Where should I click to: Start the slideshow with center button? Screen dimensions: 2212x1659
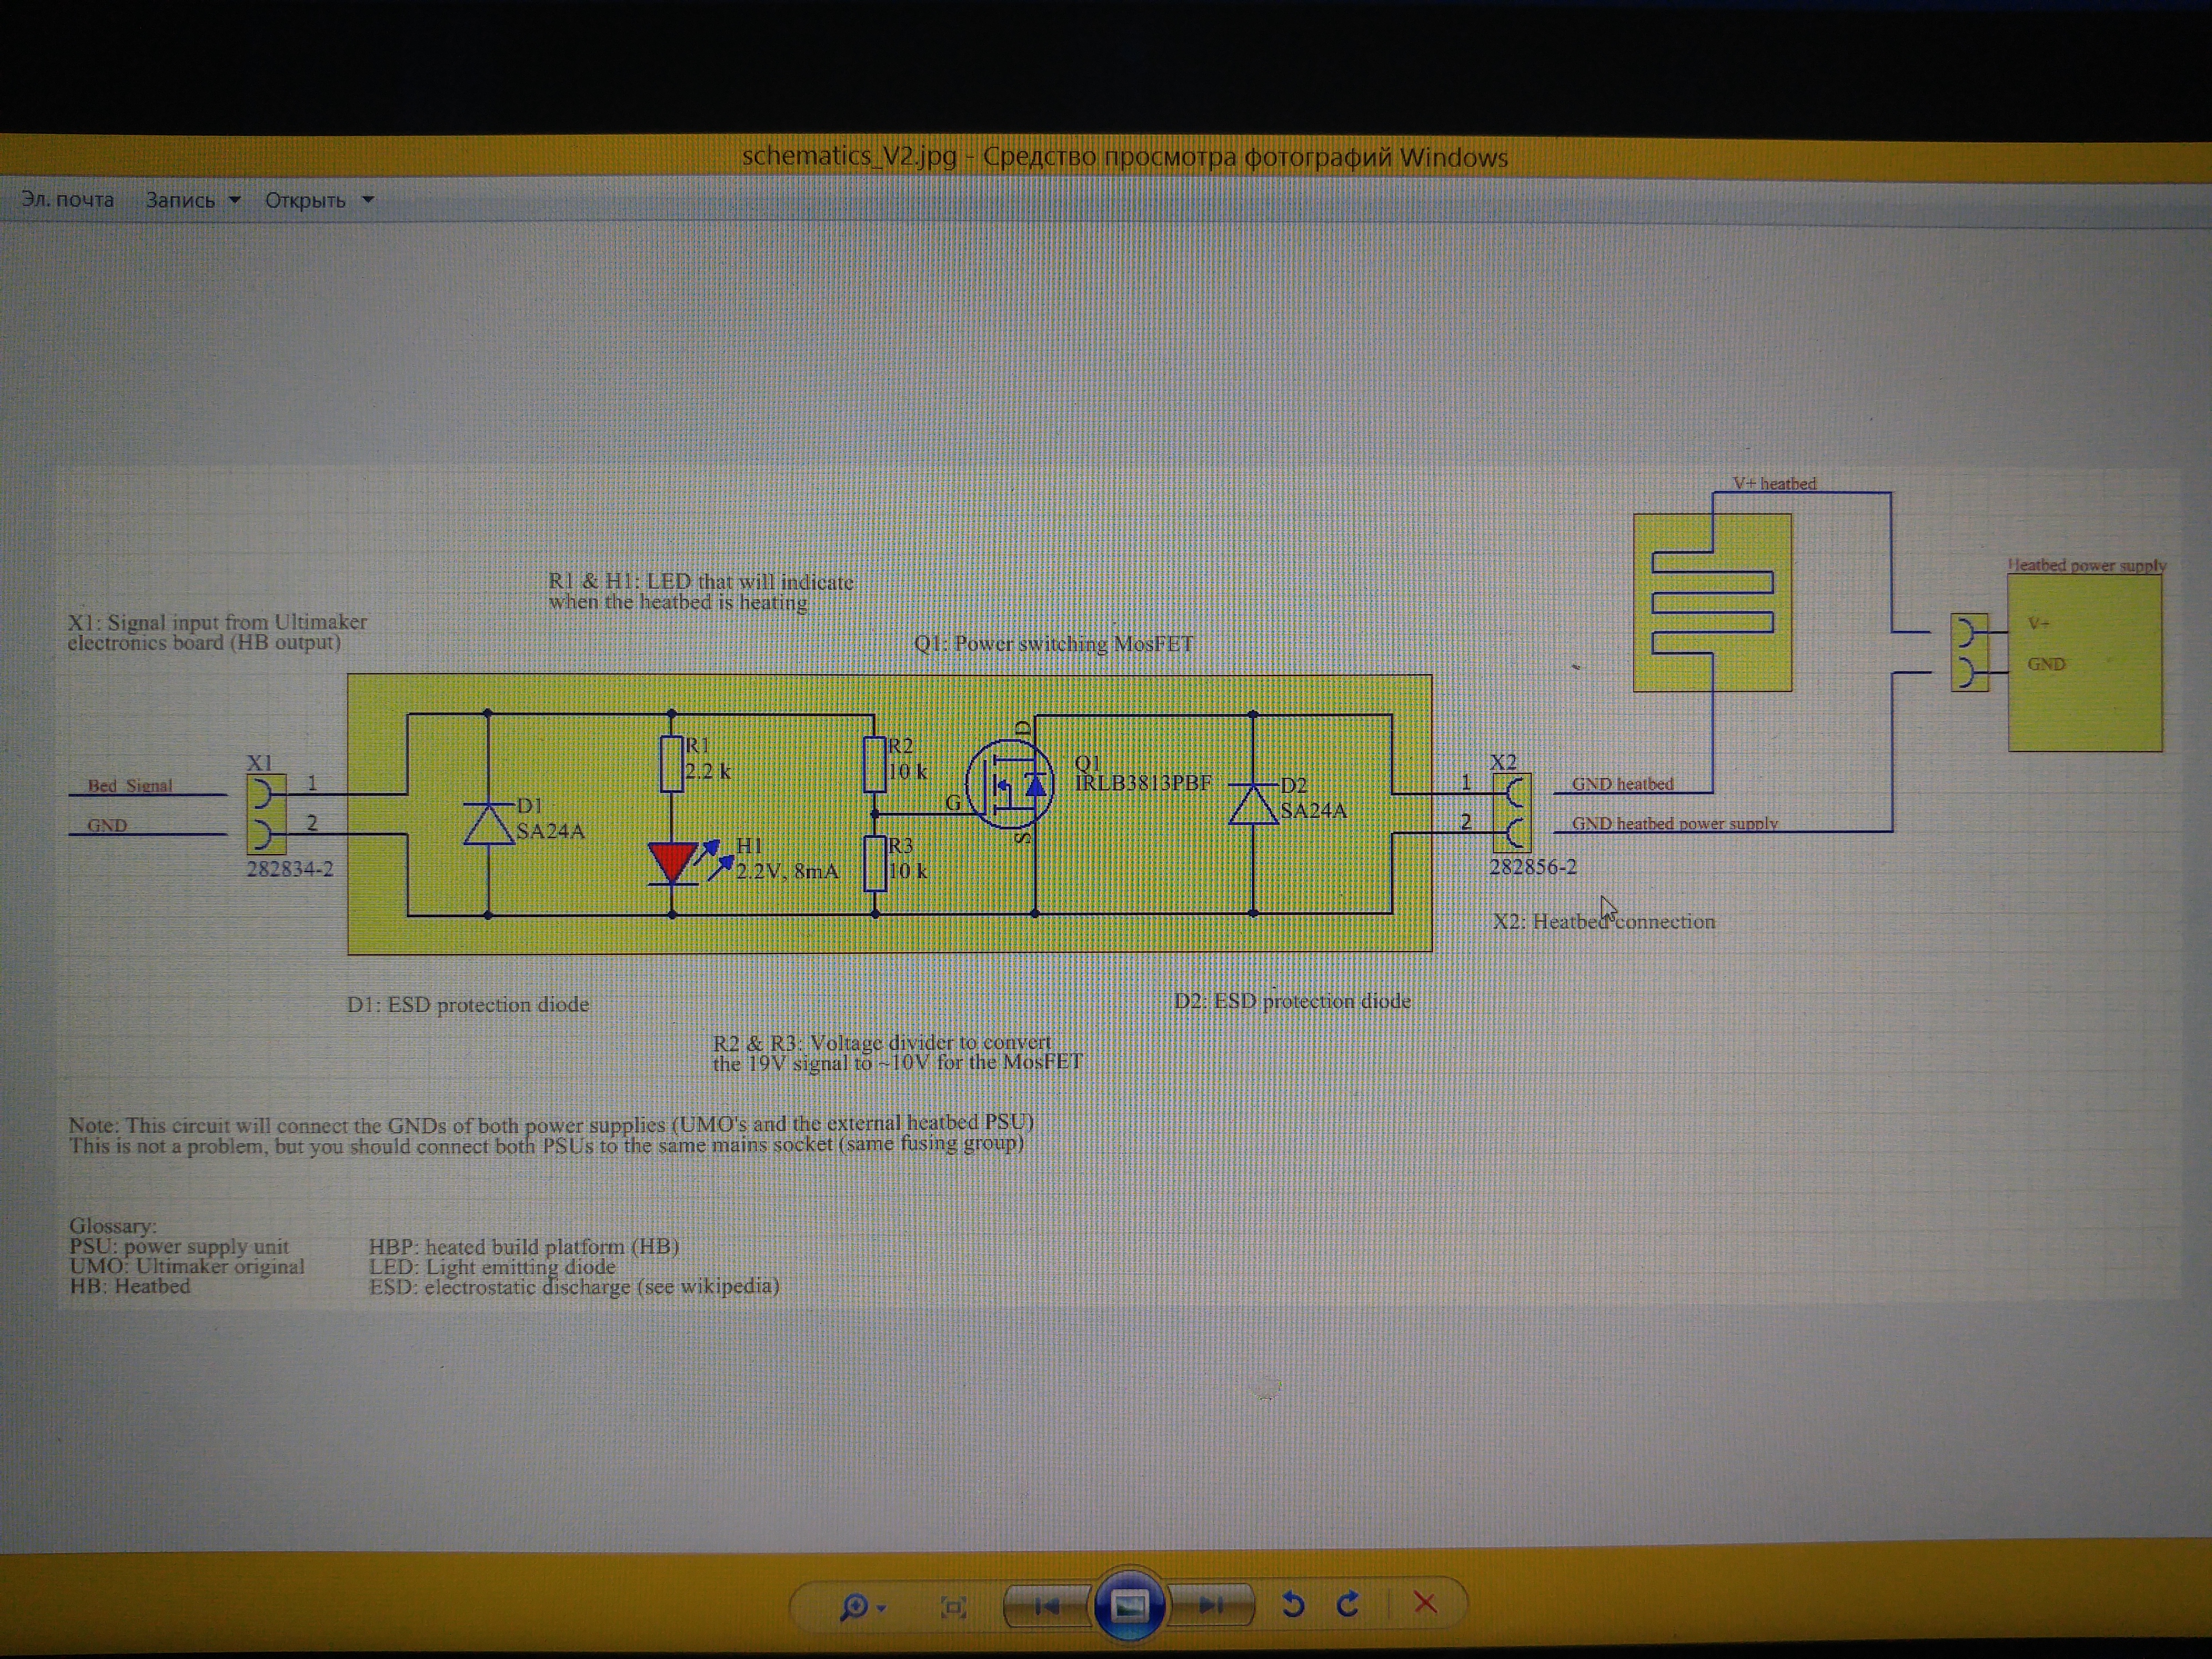[x=1129, y=1606]
